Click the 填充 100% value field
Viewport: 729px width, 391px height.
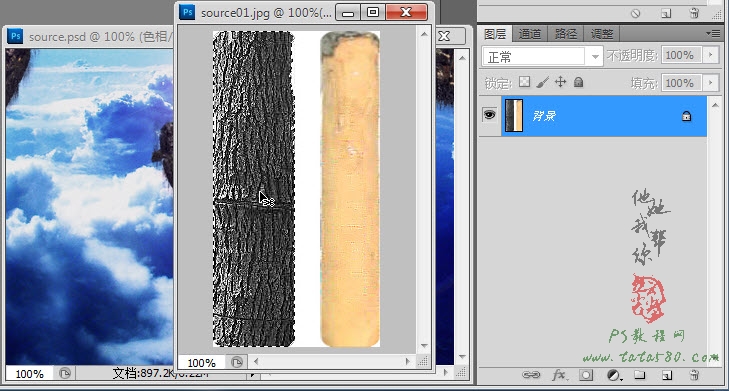pyautogui.click(x=682, y=83)
